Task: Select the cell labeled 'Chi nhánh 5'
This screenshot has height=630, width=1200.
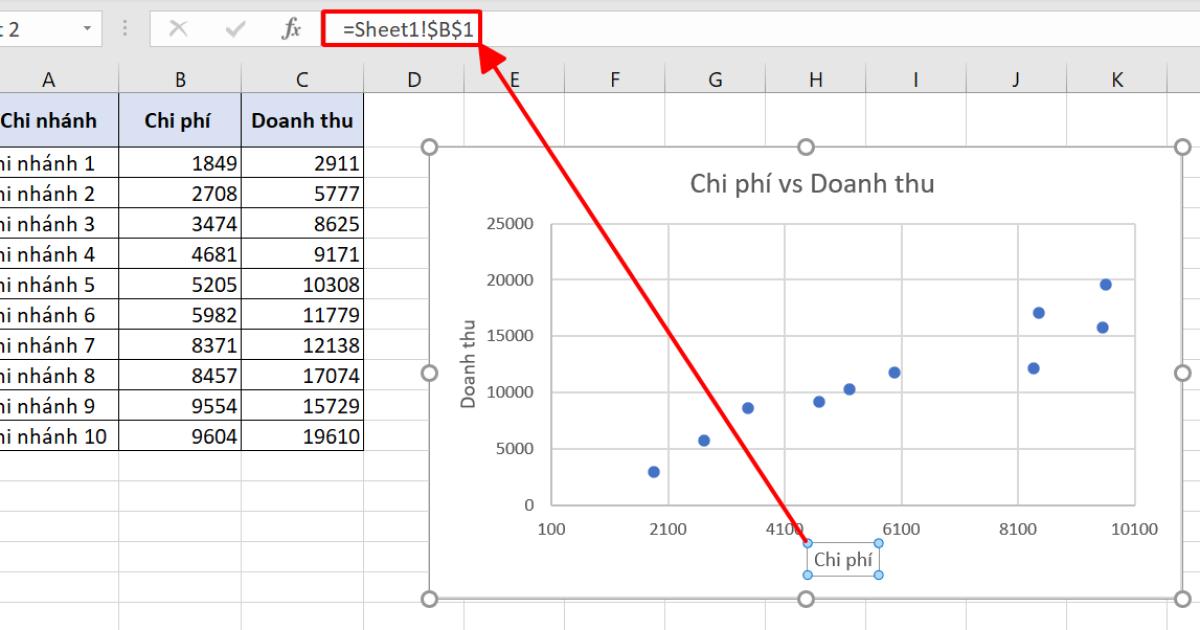Action: coord(48,284)
